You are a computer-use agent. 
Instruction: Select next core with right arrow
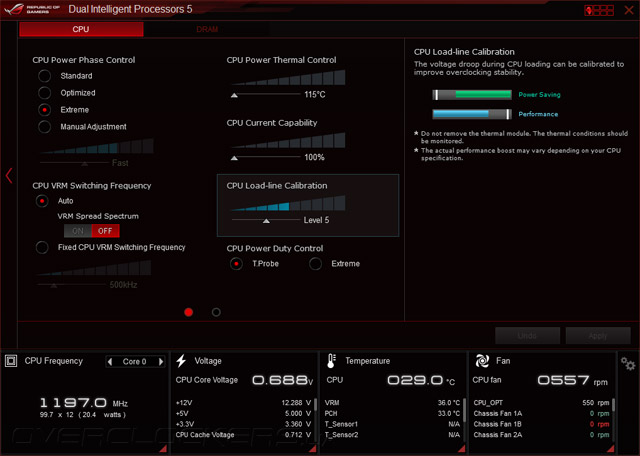(x=161, y=361)
